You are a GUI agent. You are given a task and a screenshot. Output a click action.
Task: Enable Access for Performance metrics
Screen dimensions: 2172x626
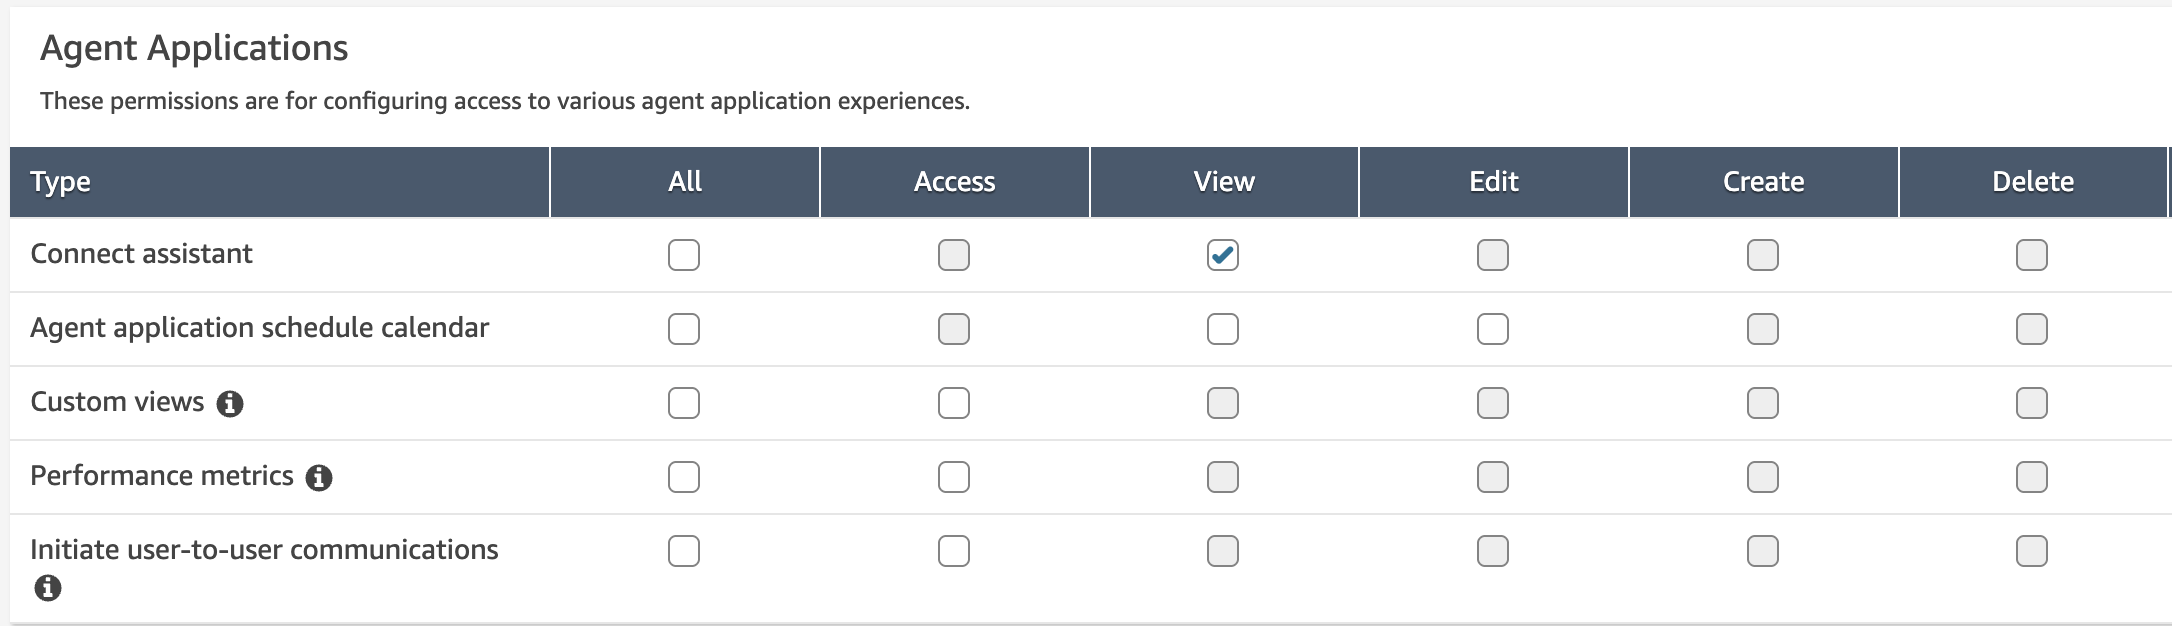click(953, 477)
